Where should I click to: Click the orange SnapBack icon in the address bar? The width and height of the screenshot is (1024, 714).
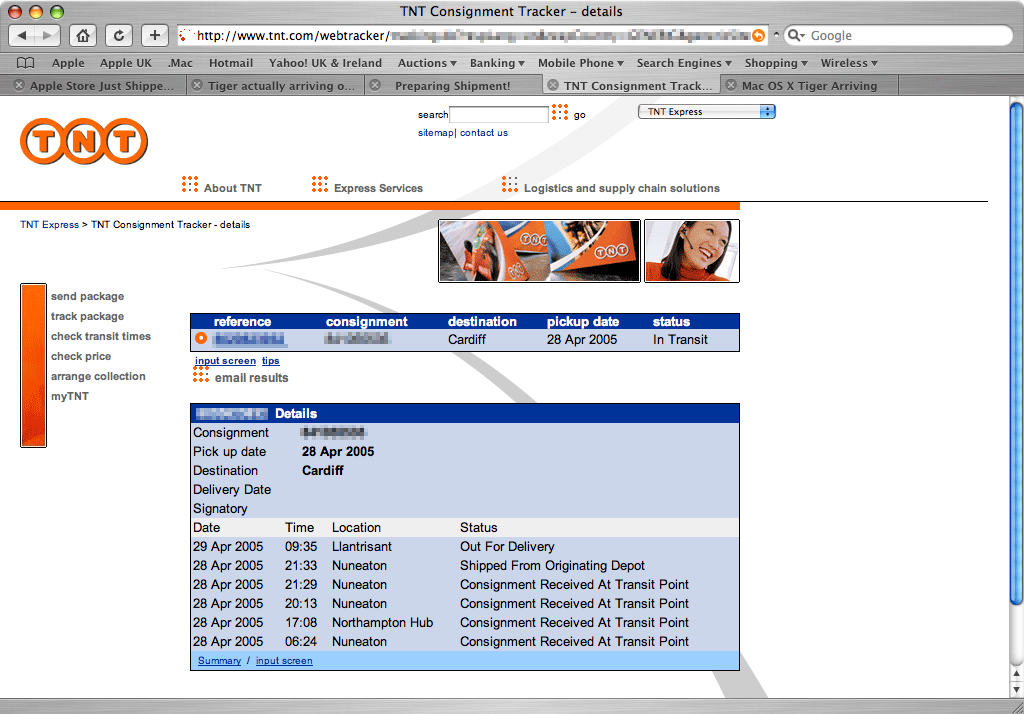(x=758, y=35)
